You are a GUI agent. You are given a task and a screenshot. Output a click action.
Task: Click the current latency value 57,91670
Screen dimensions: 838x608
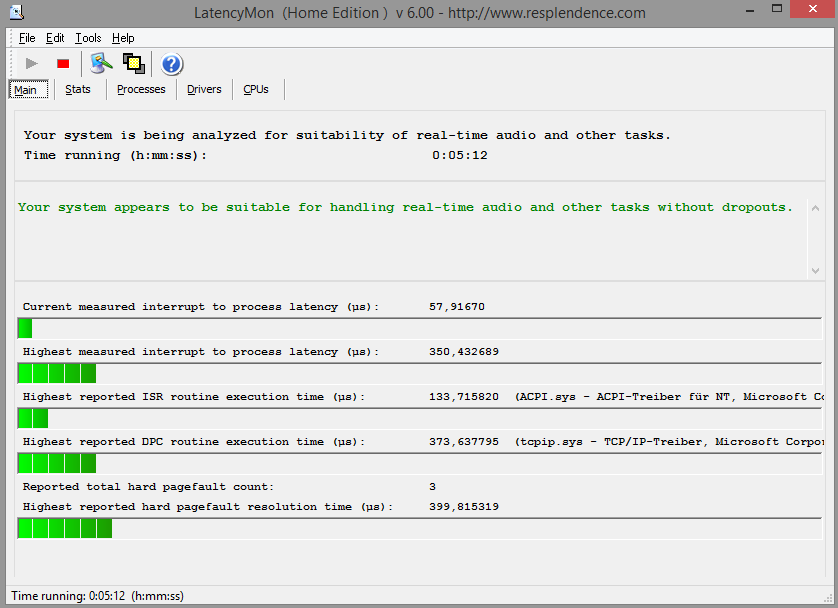457,307
